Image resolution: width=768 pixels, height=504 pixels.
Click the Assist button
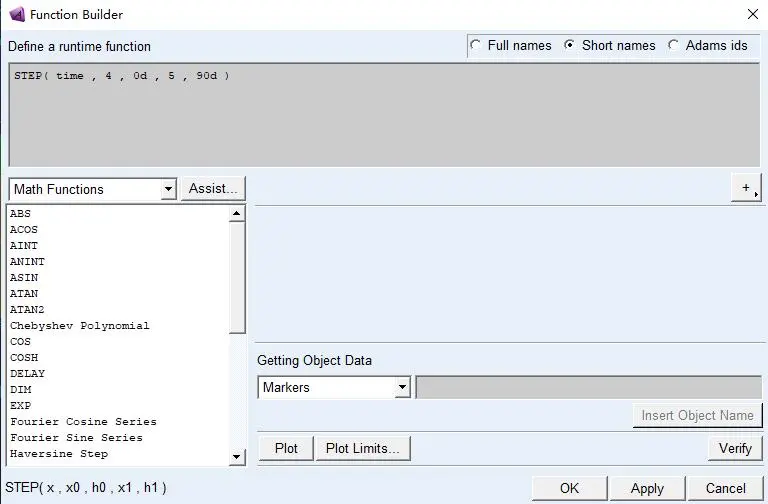click(213, 188)
